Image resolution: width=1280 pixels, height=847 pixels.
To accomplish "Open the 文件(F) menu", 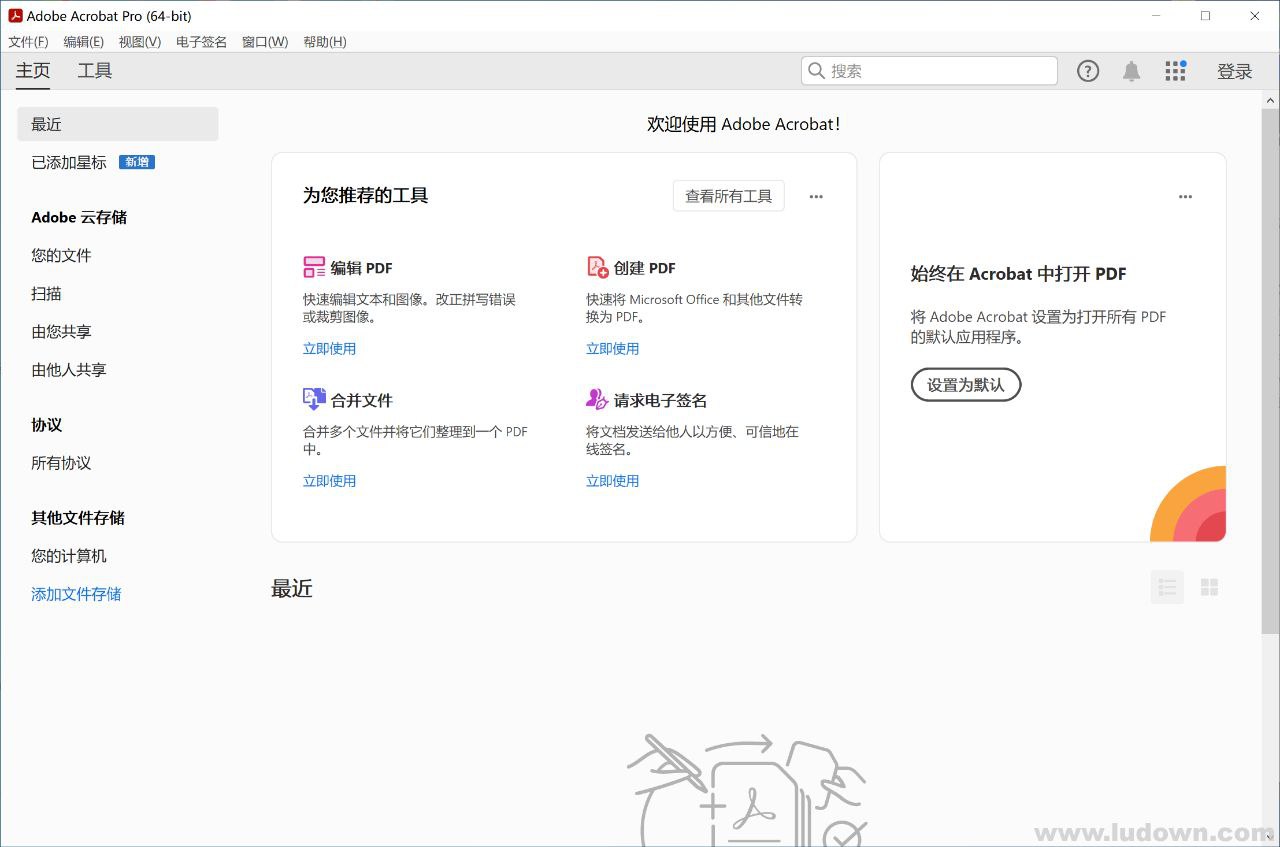I will click(x=28, y=42).
